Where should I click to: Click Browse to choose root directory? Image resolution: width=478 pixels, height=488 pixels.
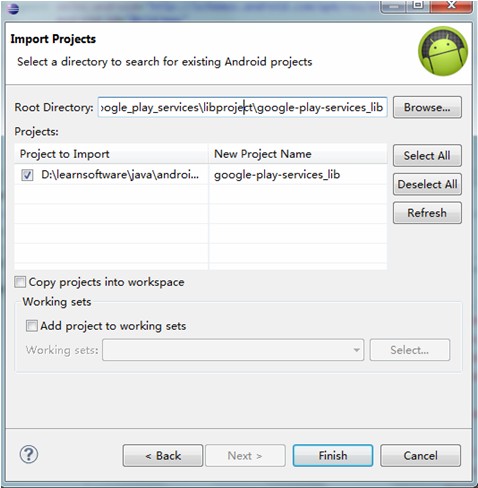click(427, 107)
